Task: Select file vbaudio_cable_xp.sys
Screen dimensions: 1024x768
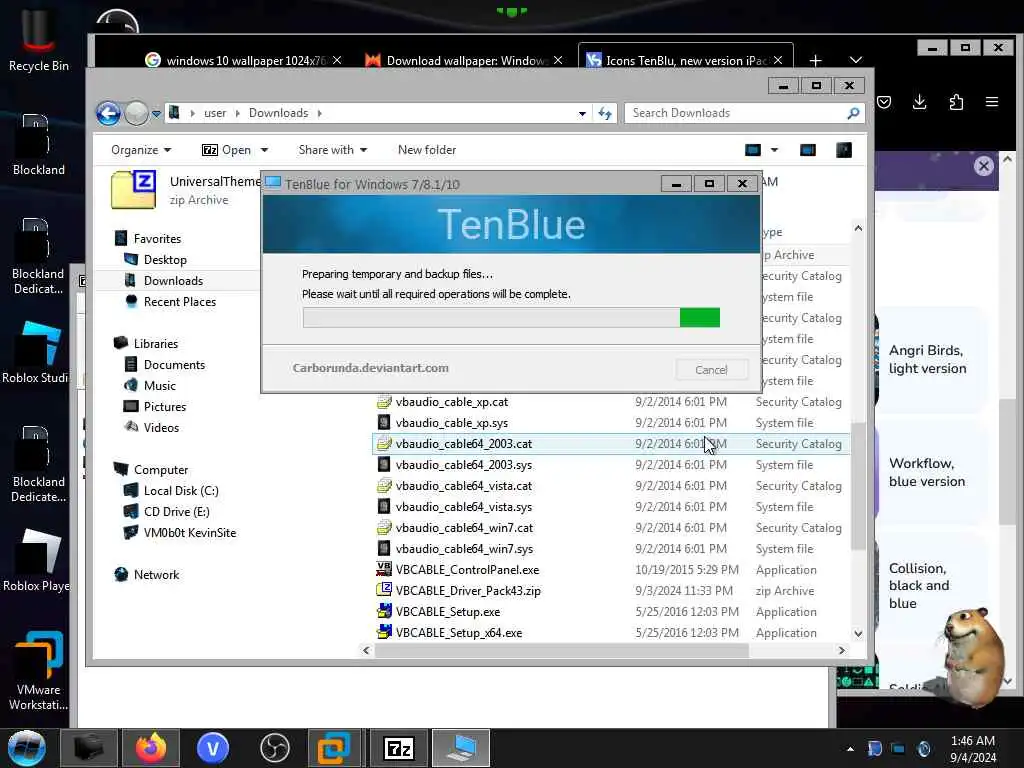Action: 451,423
